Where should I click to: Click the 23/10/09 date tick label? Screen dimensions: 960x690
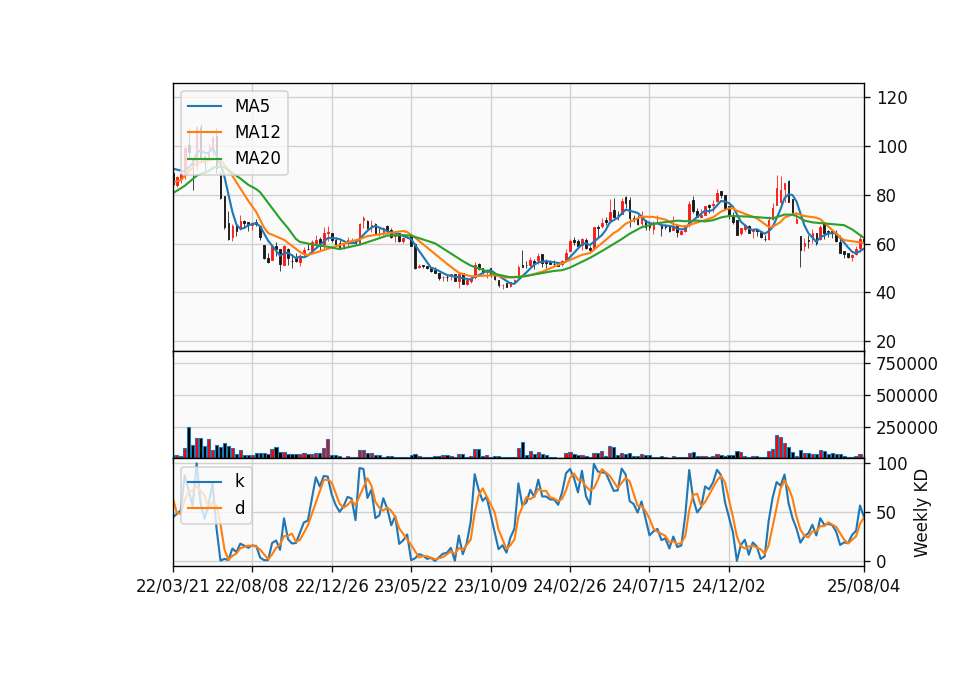point(490,586)
